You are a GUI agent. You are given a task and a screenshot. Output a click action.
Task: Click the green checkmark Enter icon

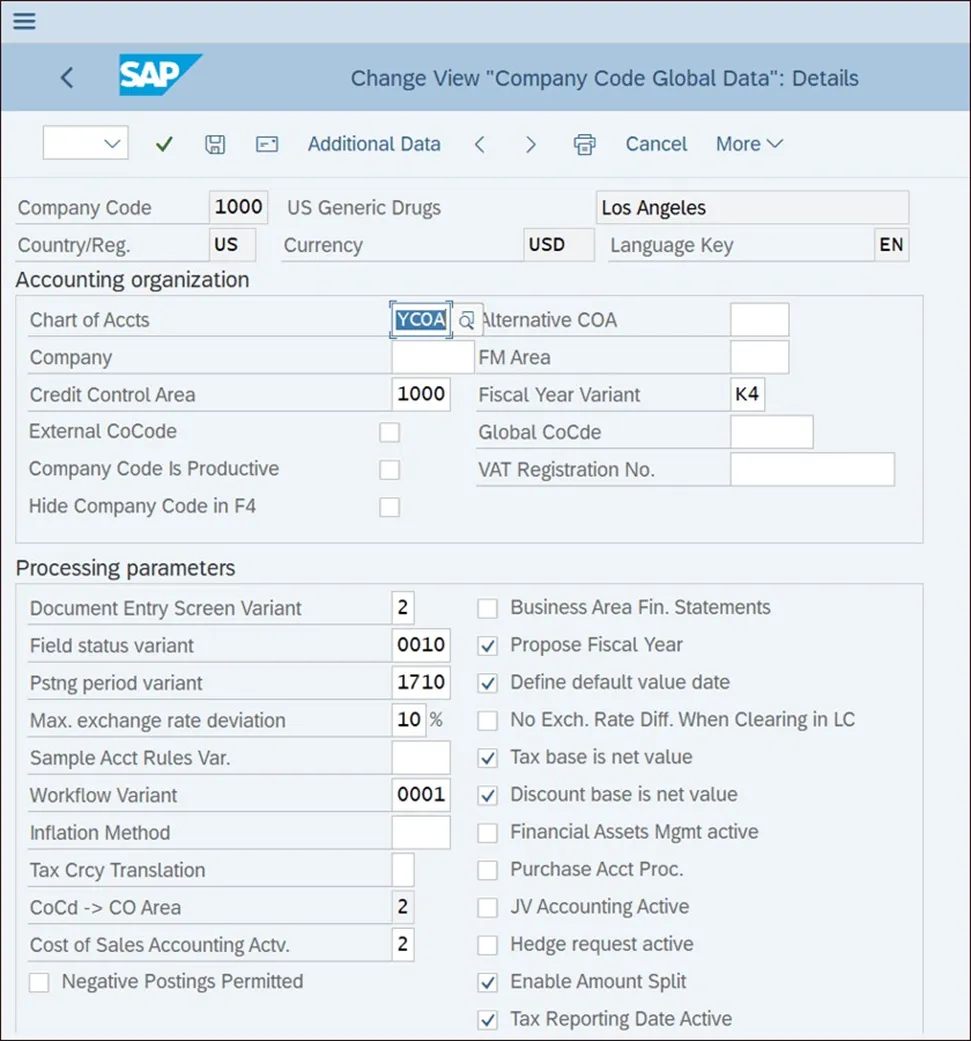pyautogui.click(x=164, y=144)
